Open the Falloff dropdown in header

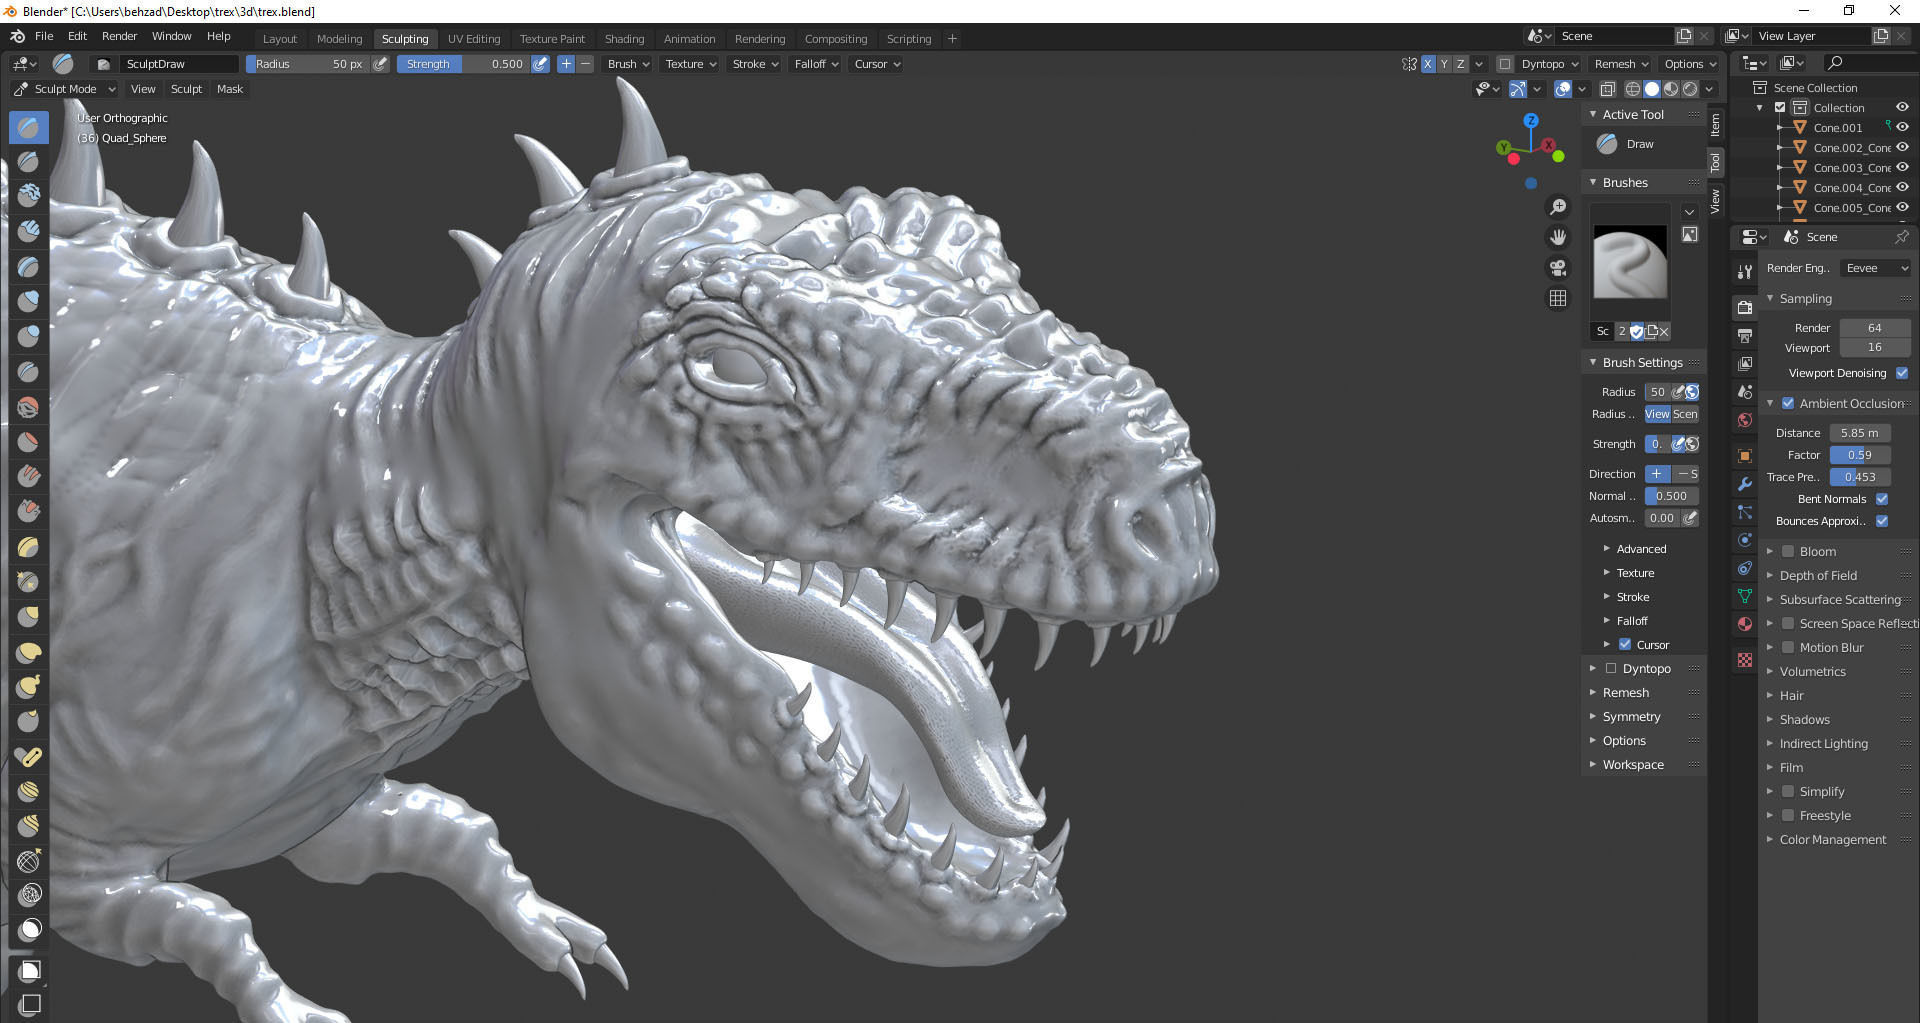816,64
